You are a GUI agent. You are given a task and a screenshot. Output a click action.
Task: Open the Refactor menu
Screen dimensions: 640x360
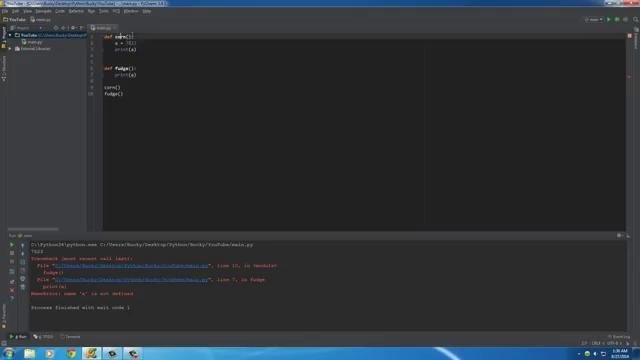click(76, 11)
